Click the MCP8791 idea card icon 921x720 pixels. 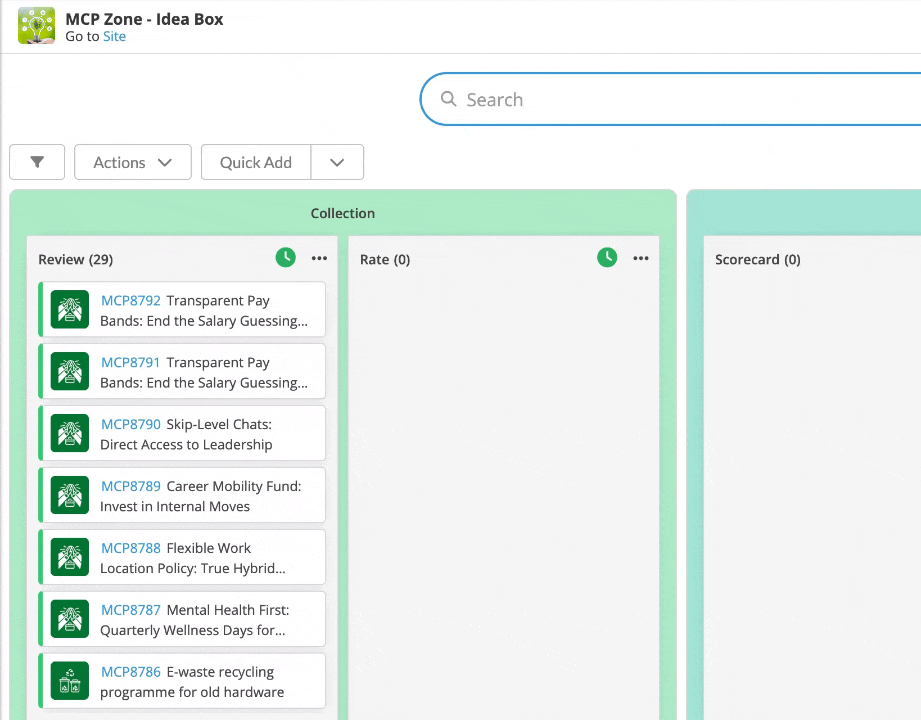click(70, 371)
